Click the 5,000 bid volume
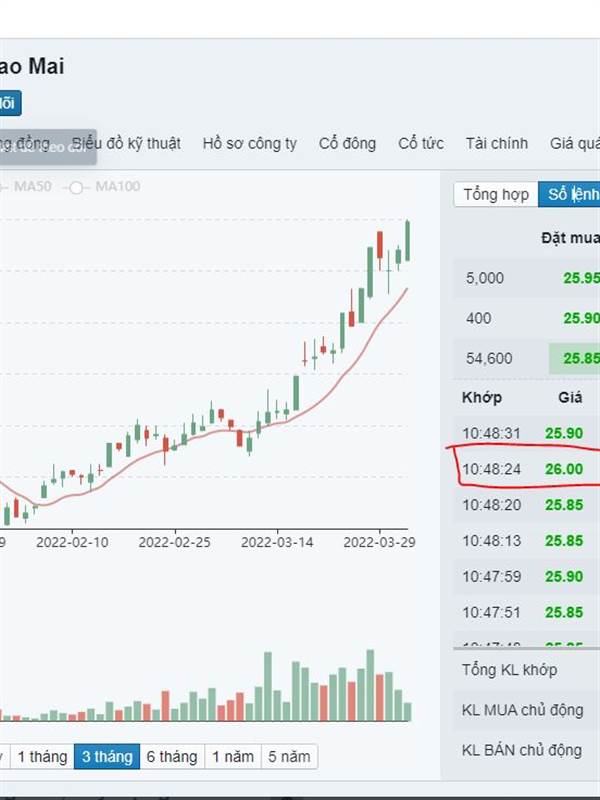Viewport: 600px width, 800px height. coord(485,278)
